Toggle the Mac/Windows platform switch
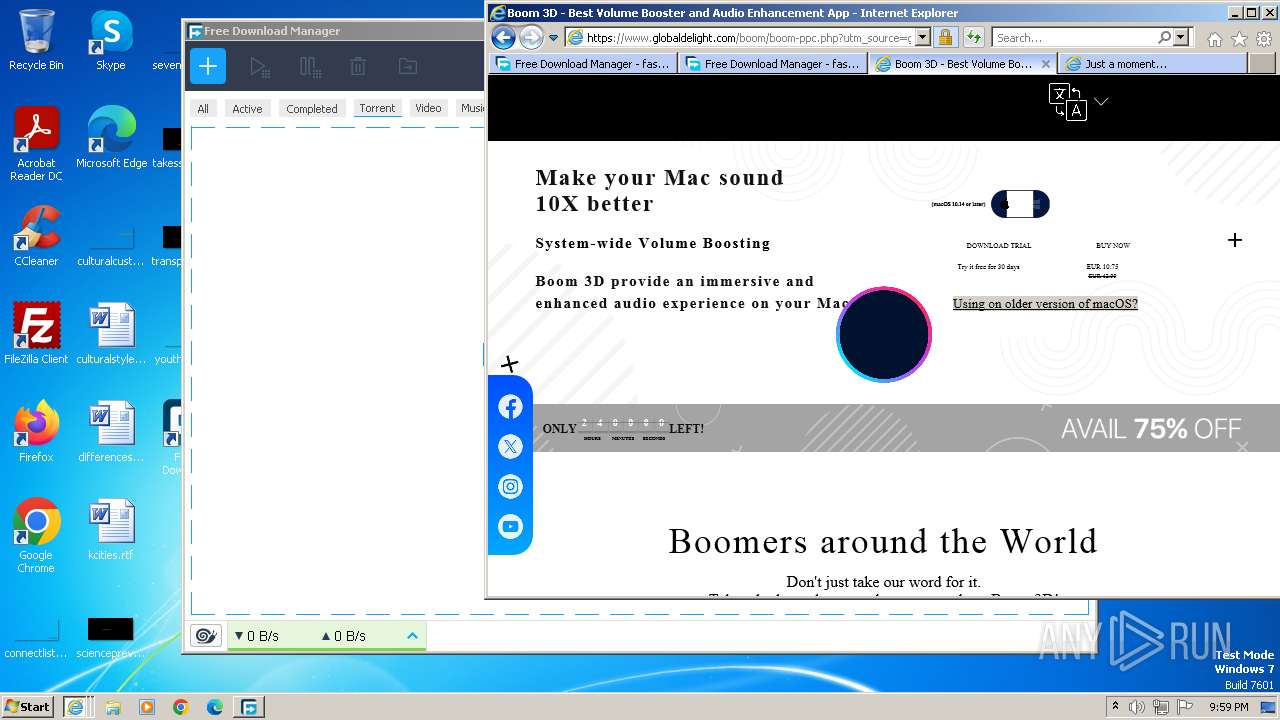This screenshot has height=720, width=1280. (1020, 204)
